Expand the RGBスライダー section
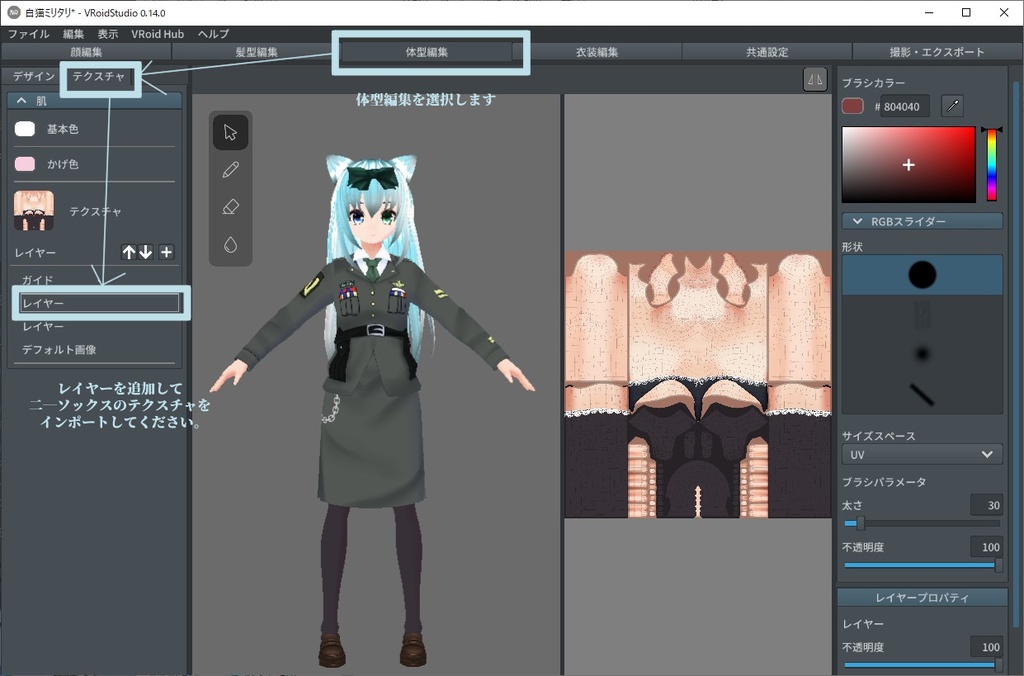Screen dimensions: 1024x676 tap(921, 220)
